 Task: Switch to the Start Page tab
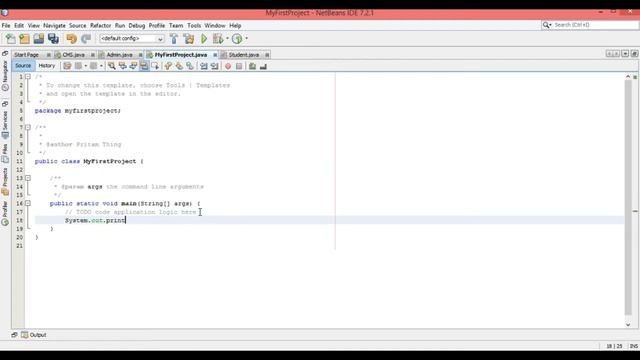tap(27, 55)
